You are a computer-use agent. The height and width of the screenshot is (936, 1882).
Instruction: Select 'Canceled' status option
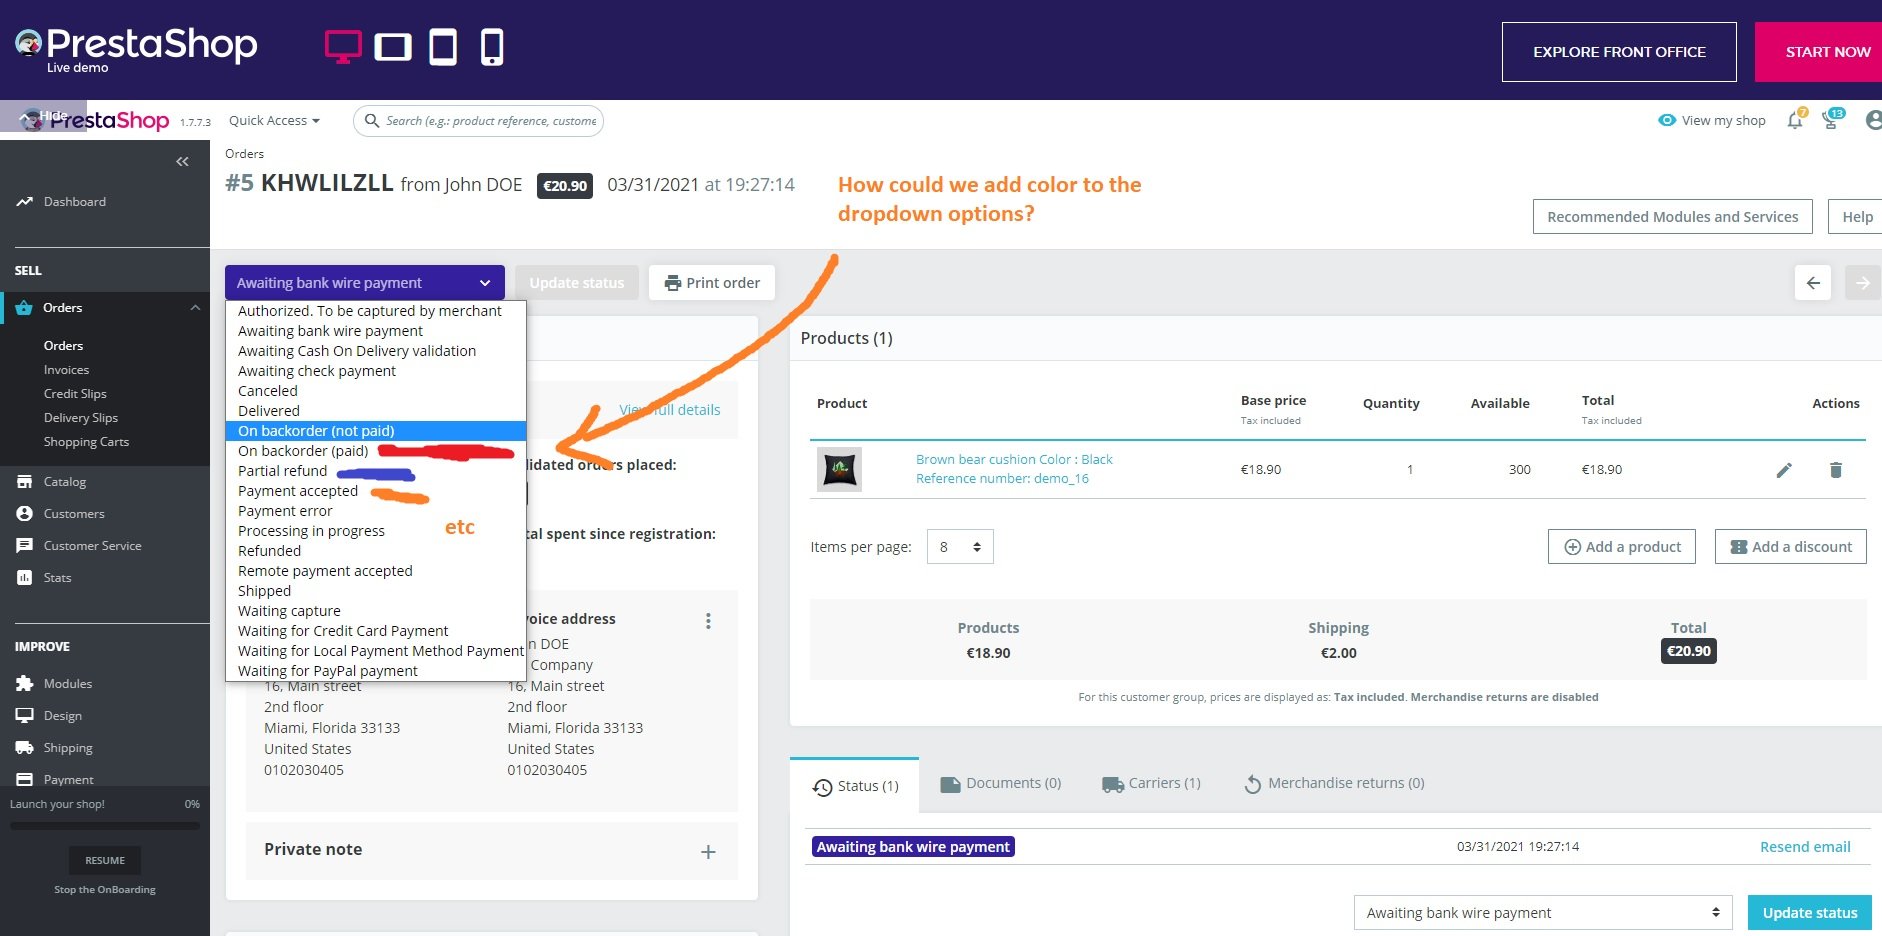tap(376, 391)
